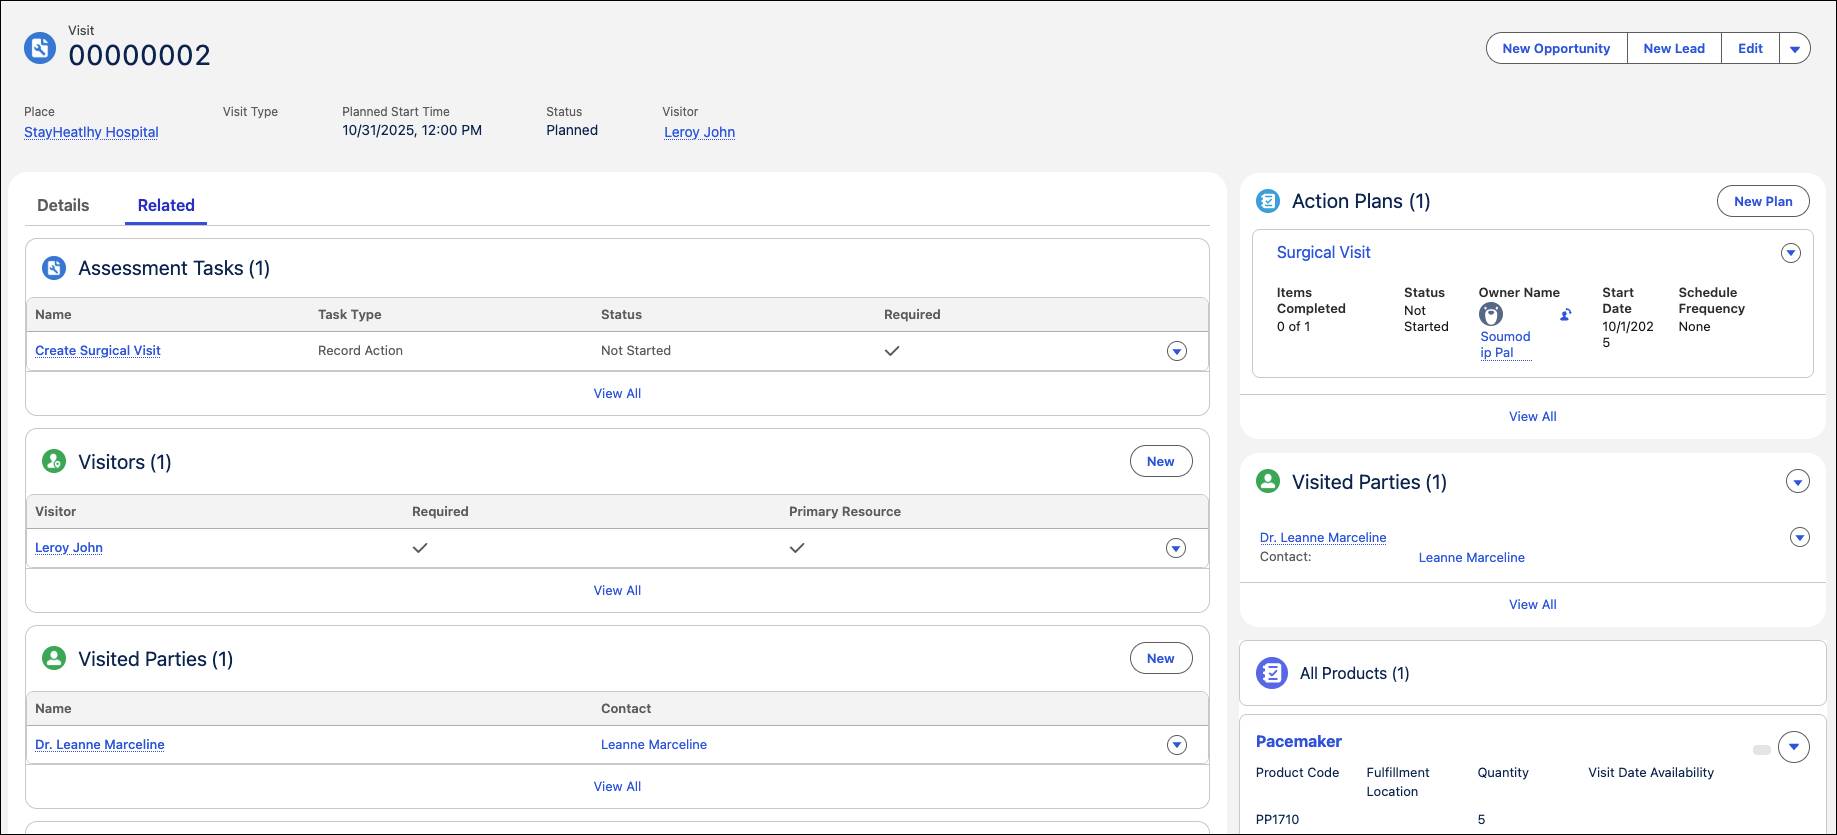The width and height of the screenshot is (1837, 835).
Task: Click the 'Planned' status value in header
Action: point(572,130)
